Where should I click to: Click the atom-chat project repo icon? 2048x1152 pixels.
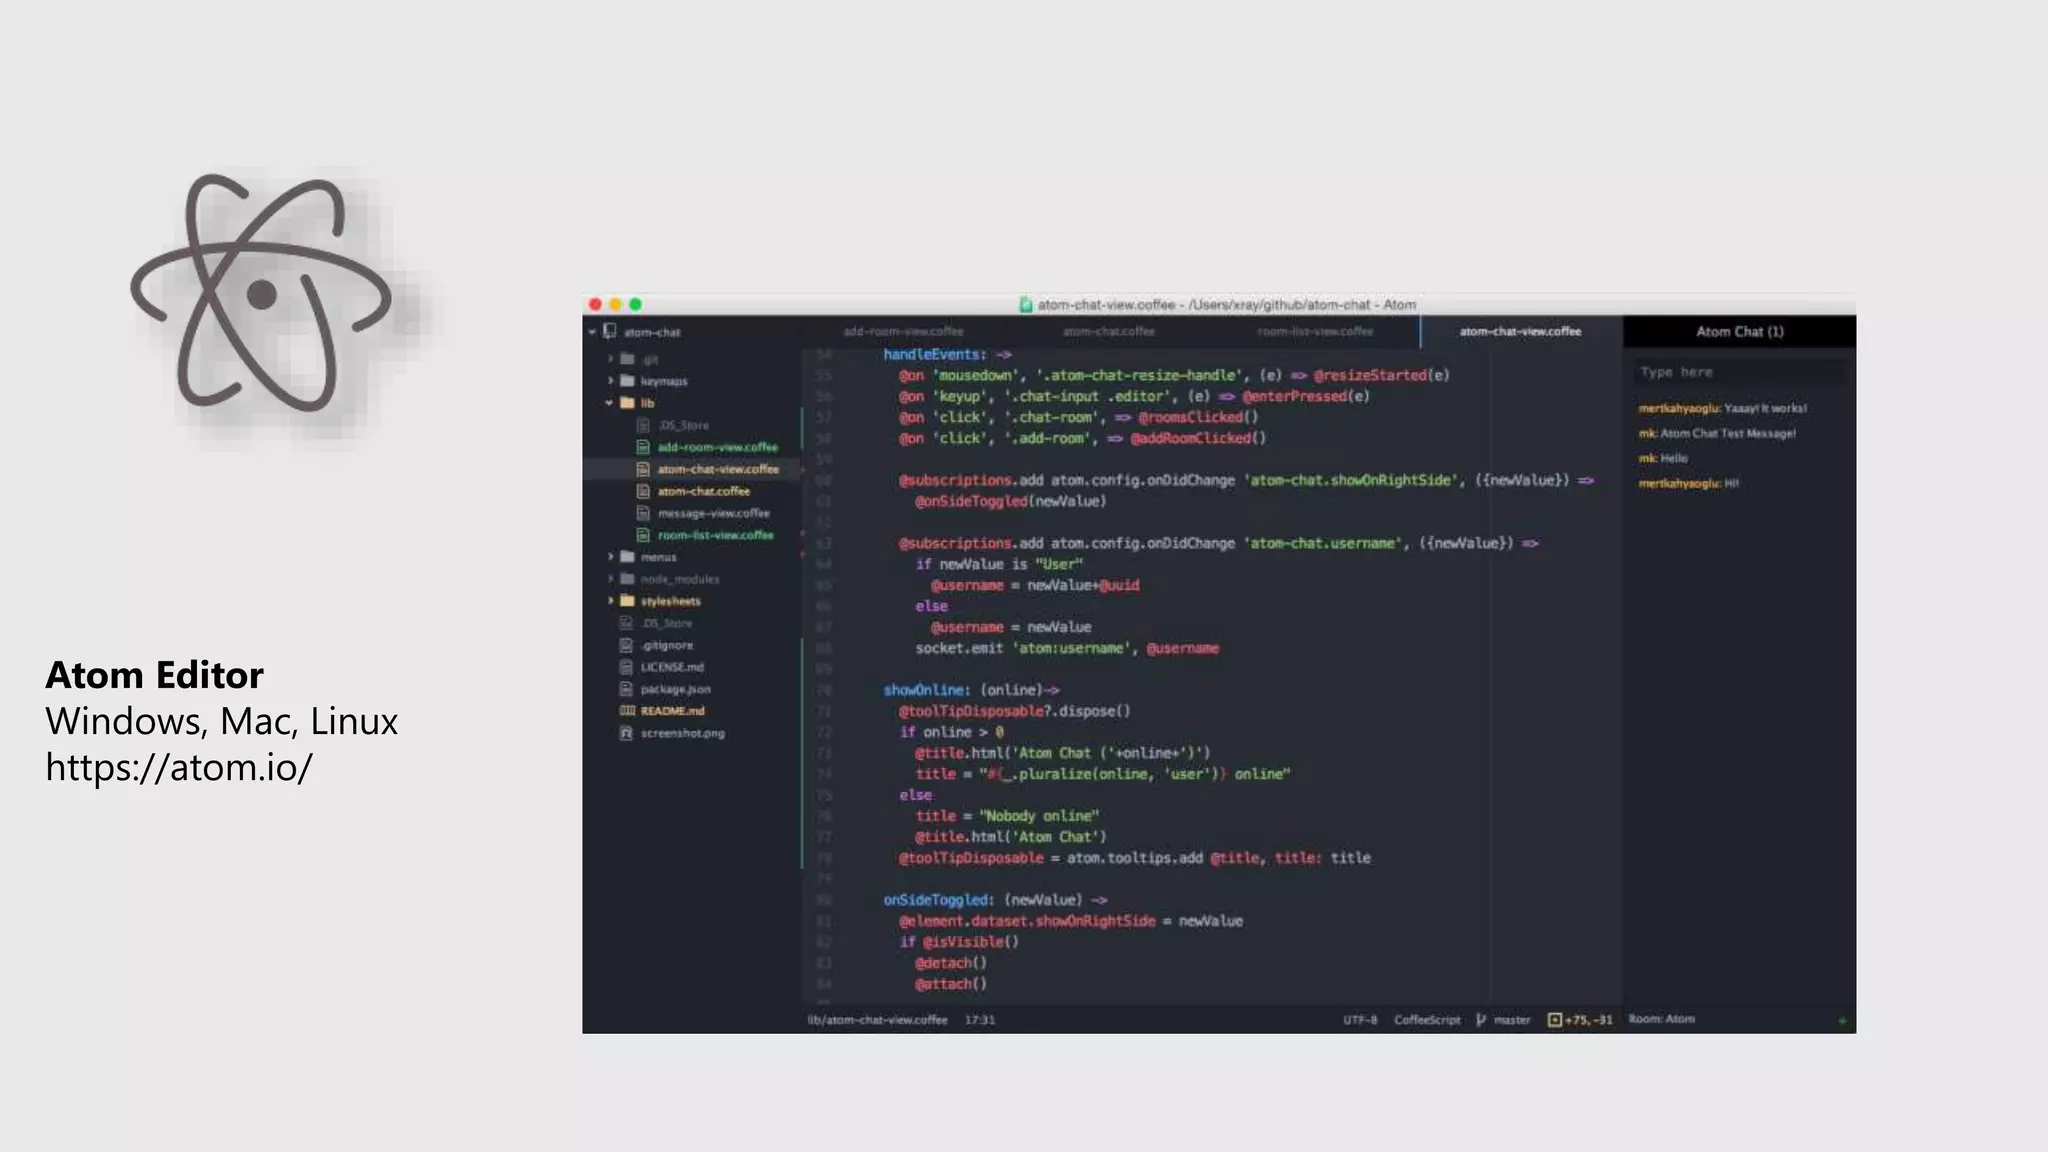610,332
